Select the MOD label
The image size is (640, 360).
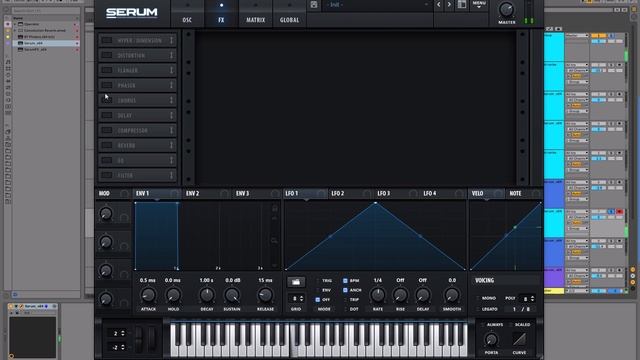tap(104, 193)
